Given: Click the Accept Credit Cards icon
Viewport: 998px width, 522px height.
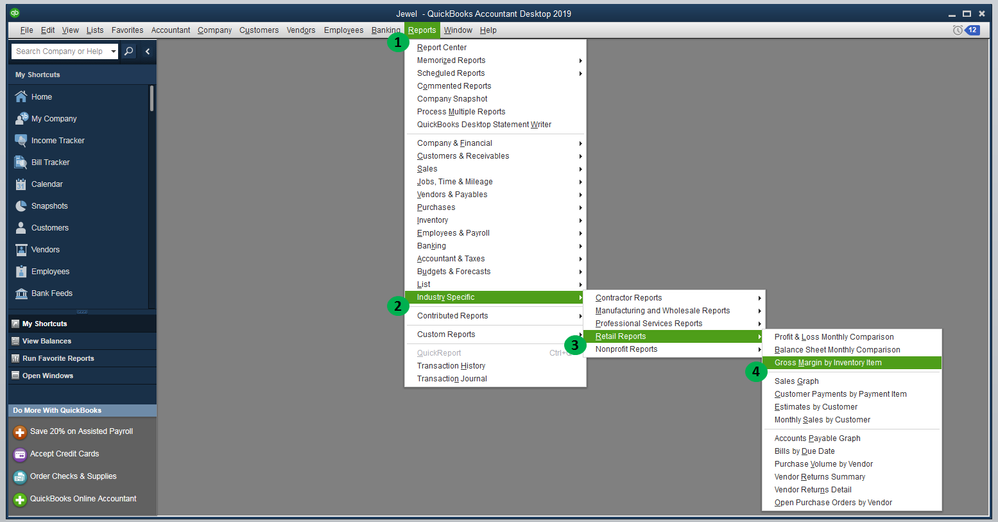Looking at the screenshot, I should point(20,455).
